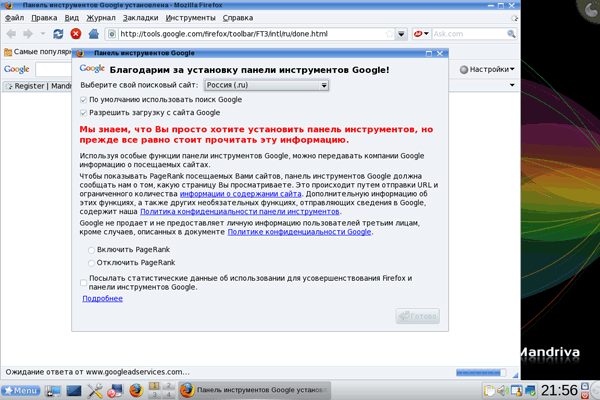Viewport: 600px width, 400px height.
Task: Click the site identity icon in the URL bar
Action: click(112, 34)
